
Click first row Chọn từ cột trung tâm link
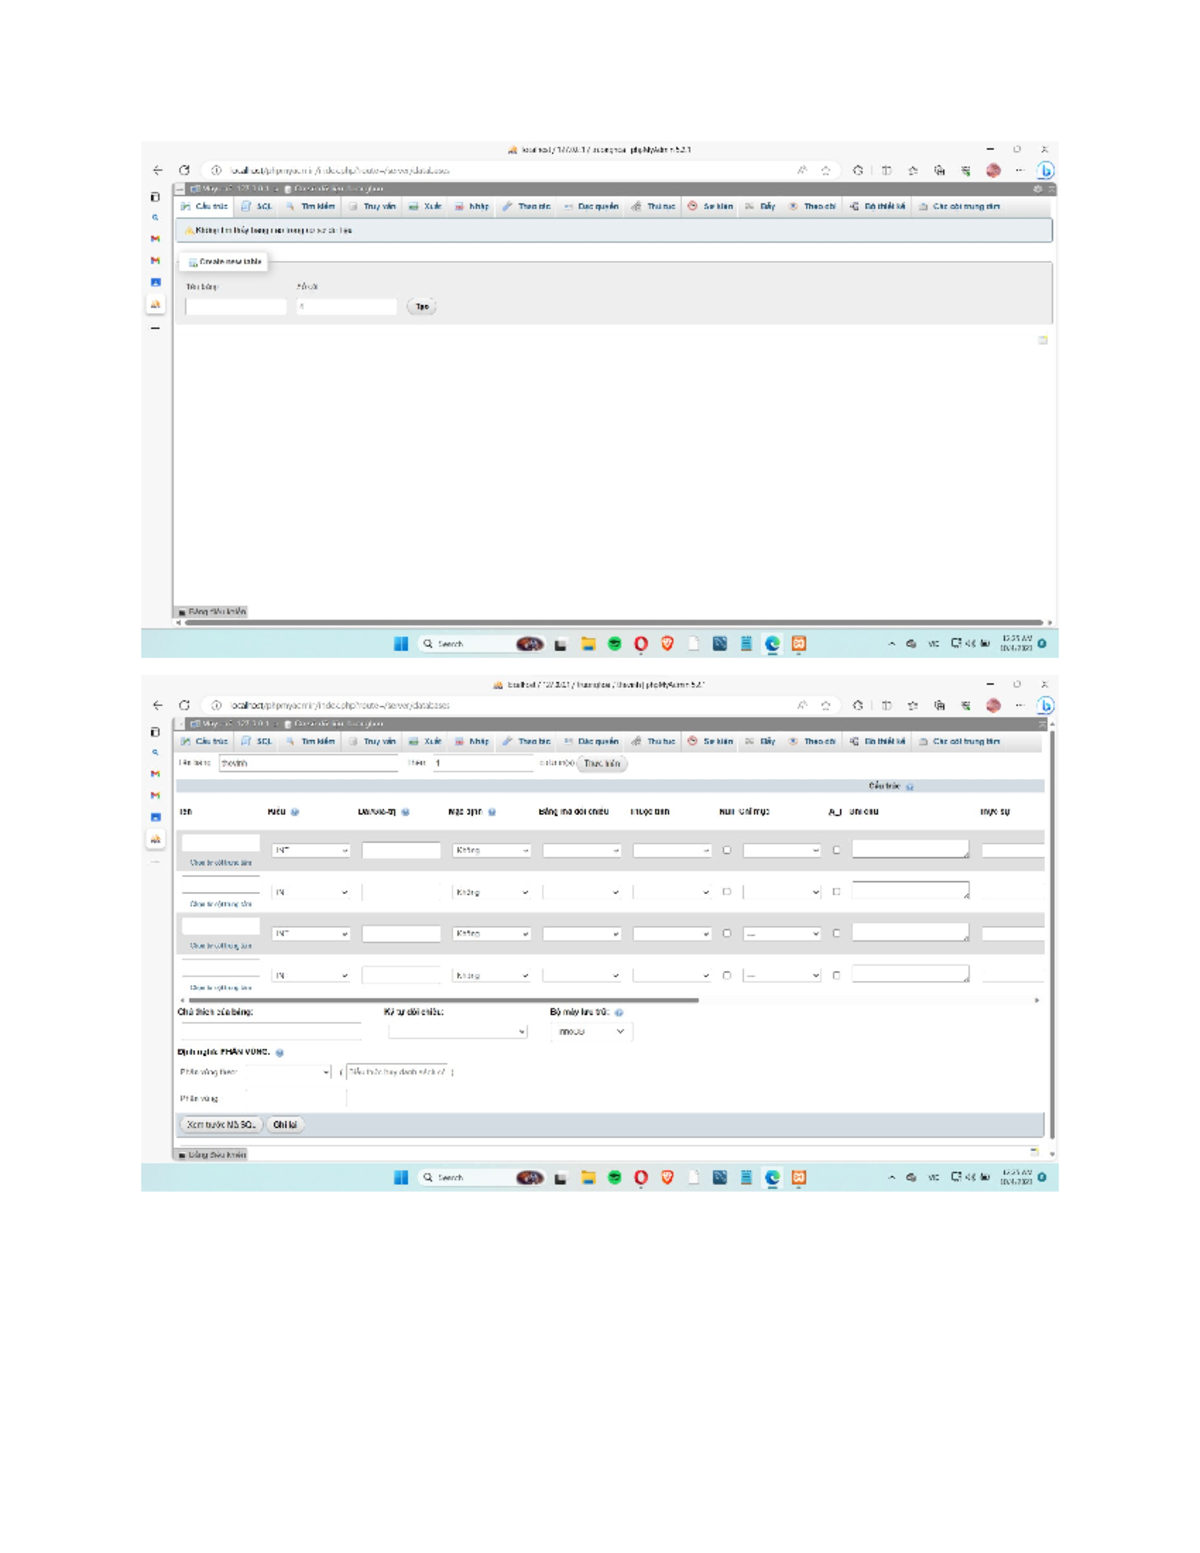pyautogui.click(x=221, y=863)
